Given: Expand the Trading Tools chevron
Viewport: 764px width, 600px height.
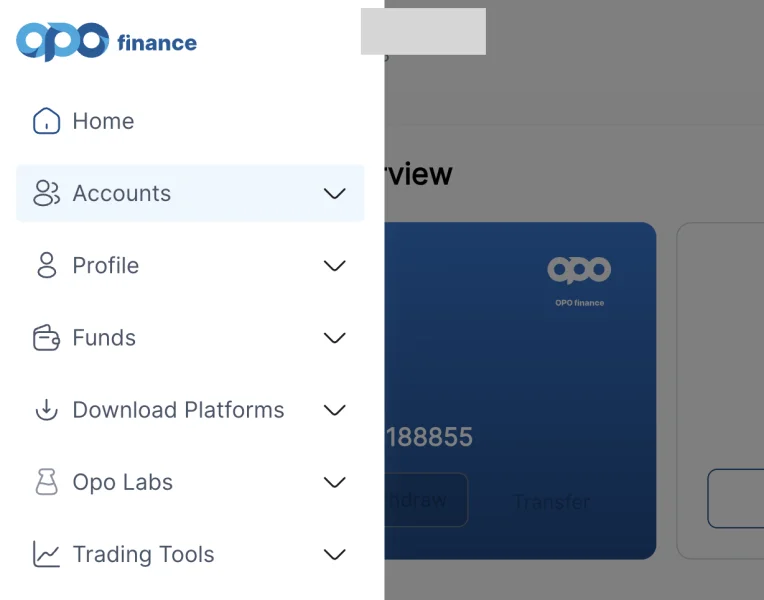Looking at the screenshot, I should pyautogui.click(x=335, y=554).
